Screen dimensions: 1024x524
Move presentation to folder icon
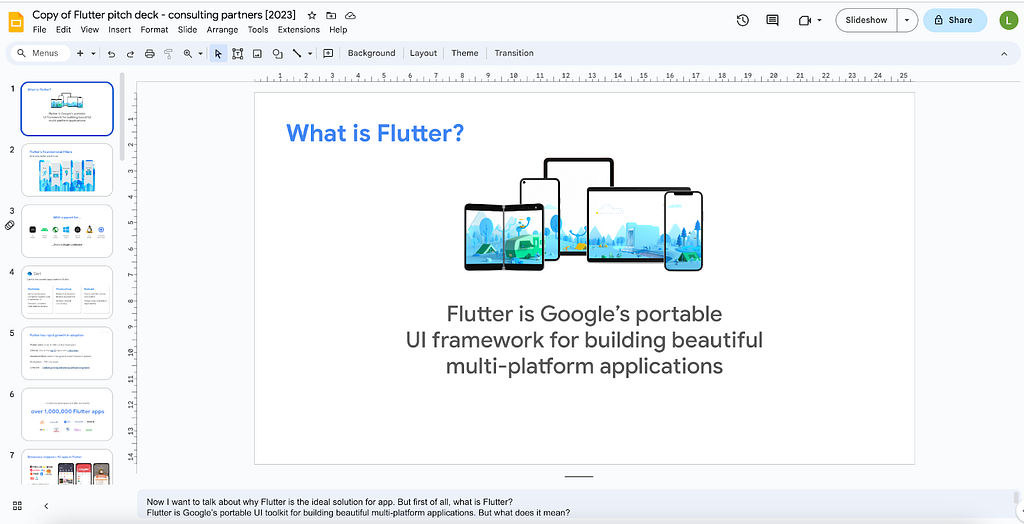(x=331, y=15)
